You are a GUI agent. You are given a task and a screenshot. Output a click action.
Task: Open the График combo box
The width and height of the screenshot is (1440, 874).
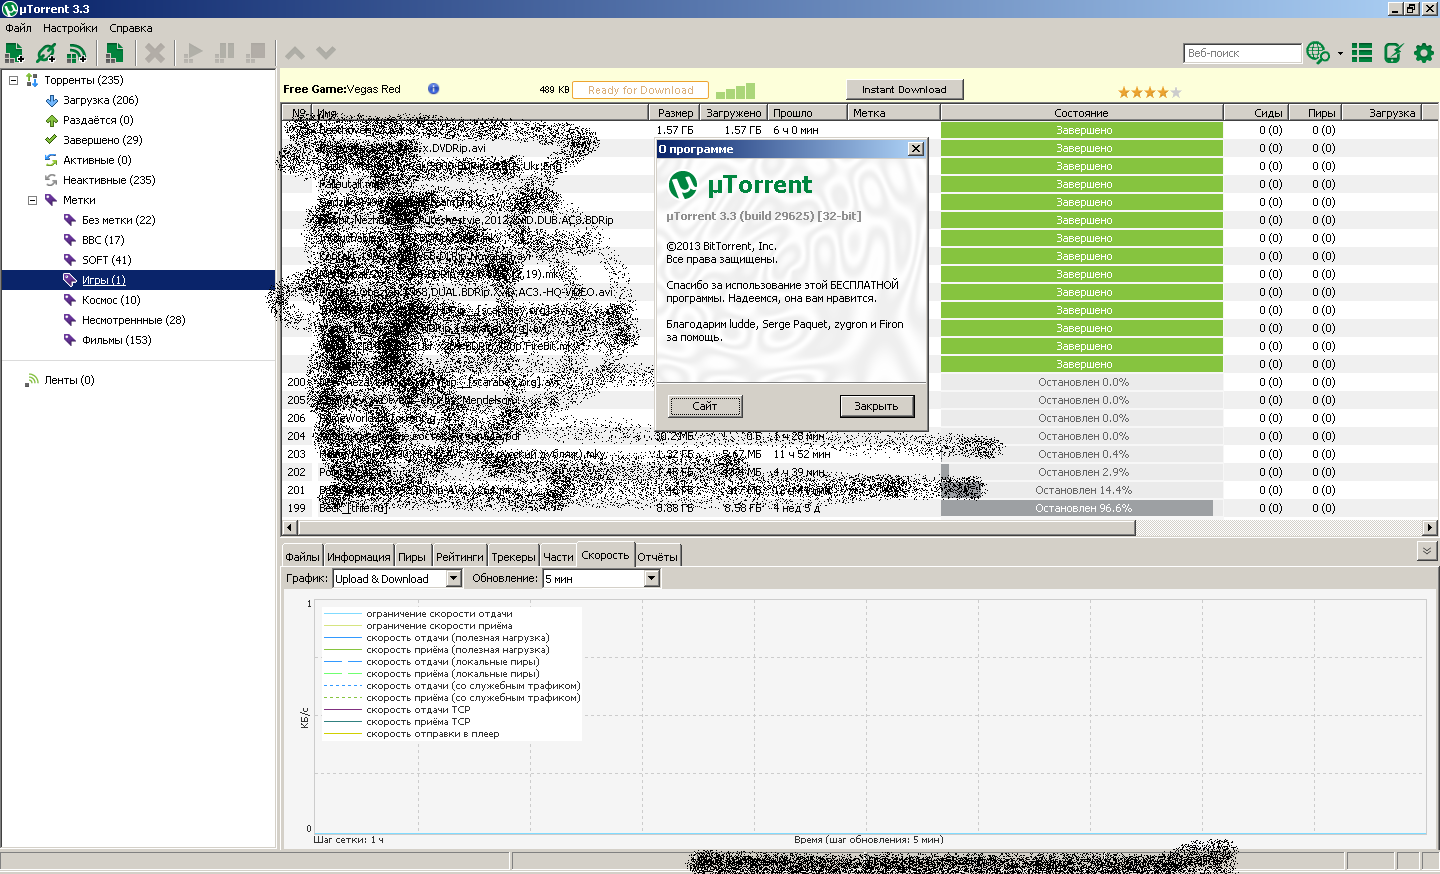(x=397, y=579)
